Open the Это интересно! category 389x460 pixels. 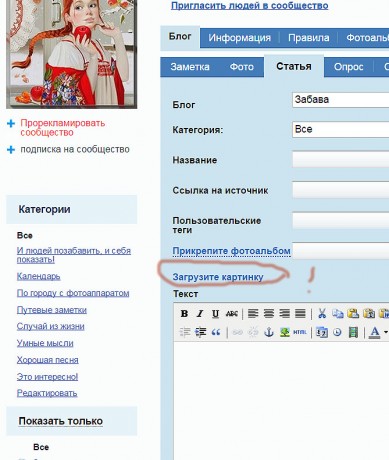point(47,377)
